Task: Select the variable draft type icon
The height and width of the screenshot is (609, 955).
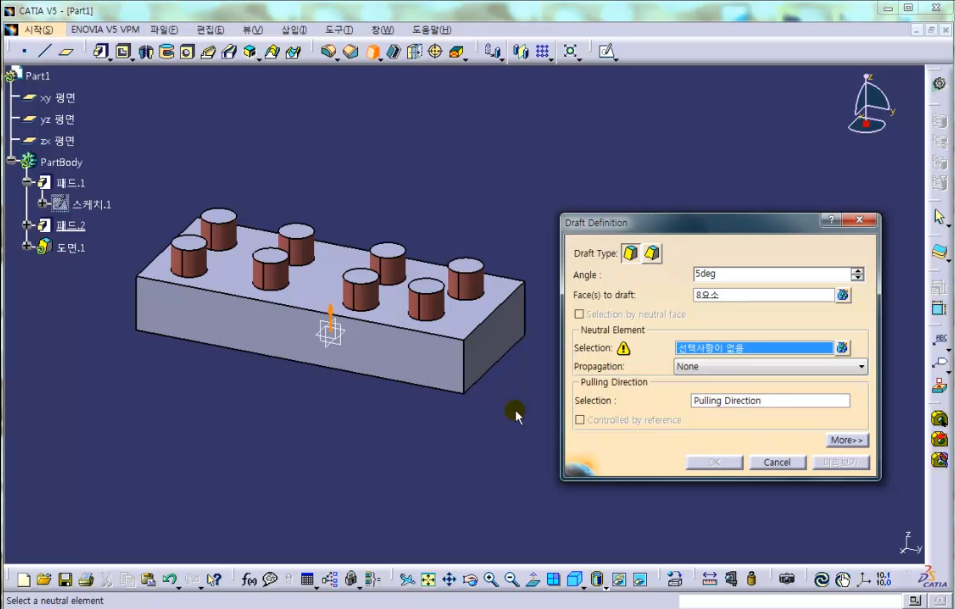Action: [x=652, y=253]
